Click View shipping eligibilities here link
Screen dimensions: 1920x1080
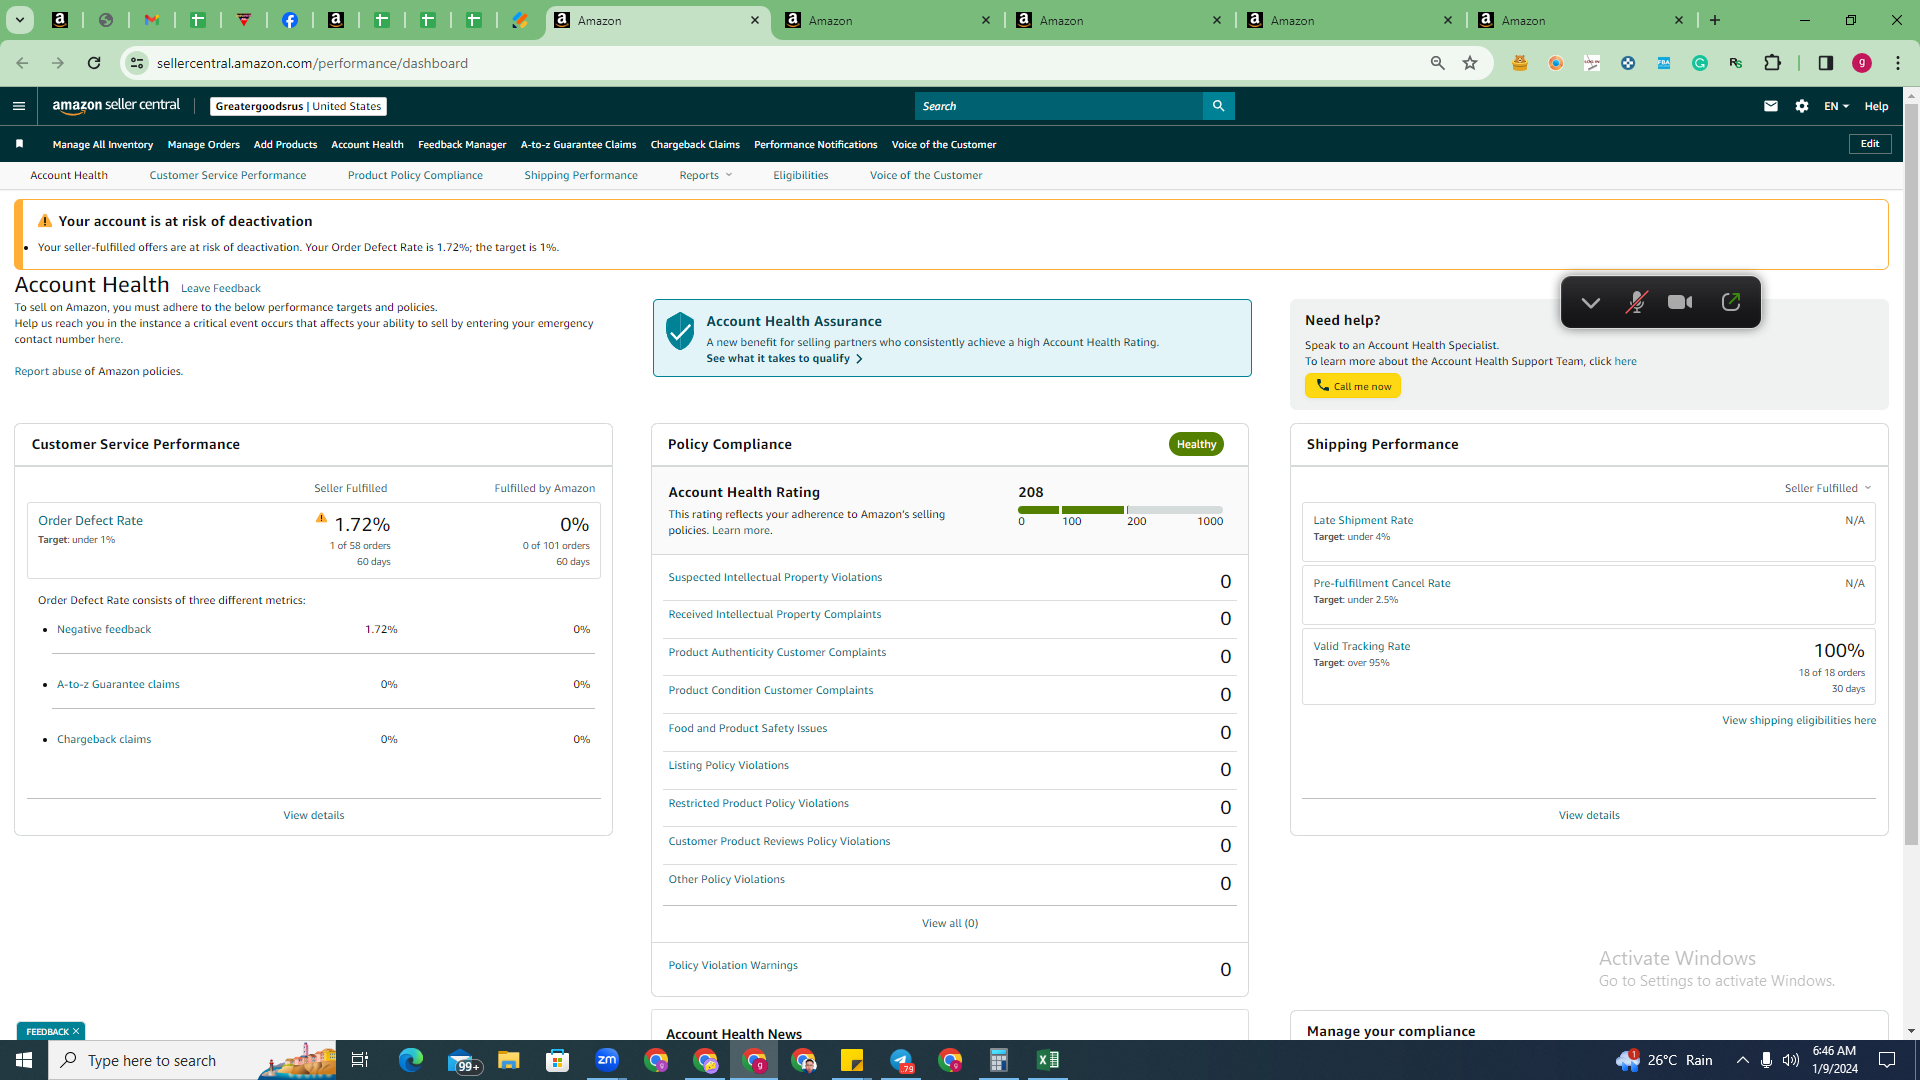tap(1799, 720)
